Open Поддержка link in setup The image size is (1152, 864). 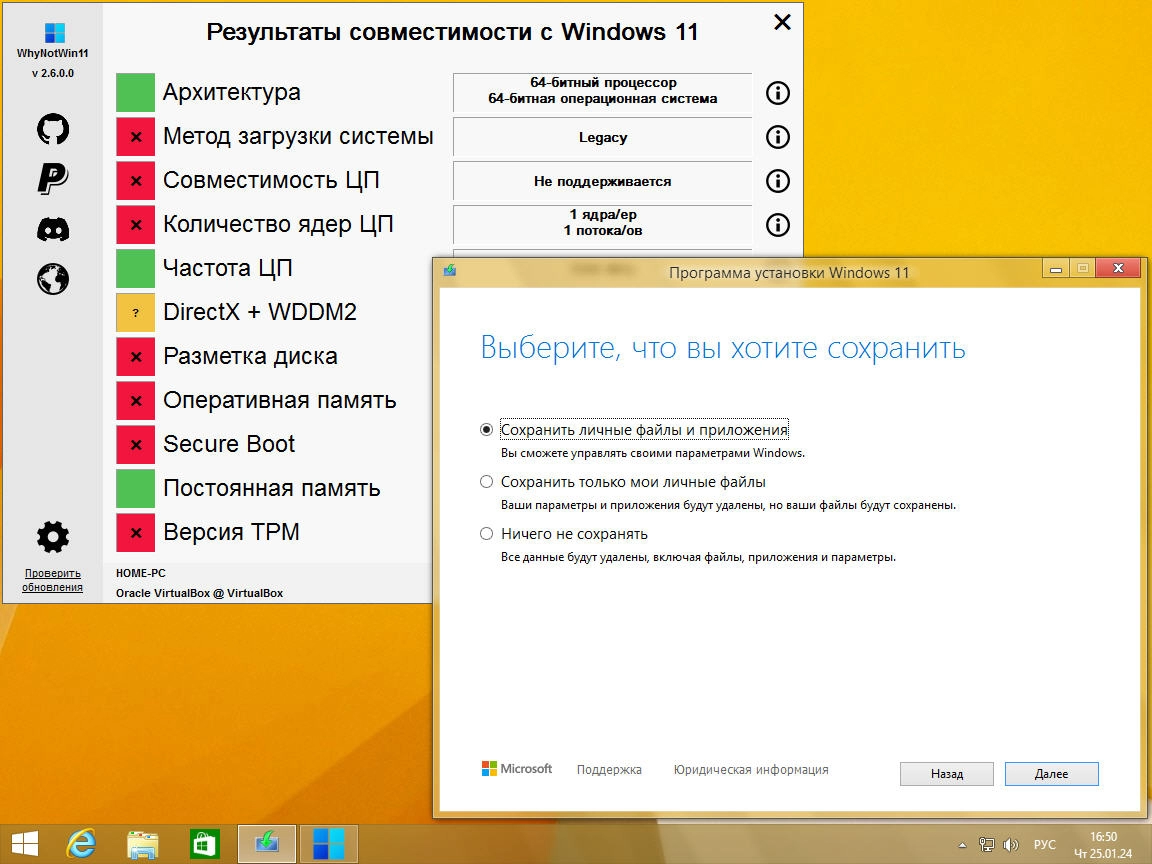[x=609, y=770]
